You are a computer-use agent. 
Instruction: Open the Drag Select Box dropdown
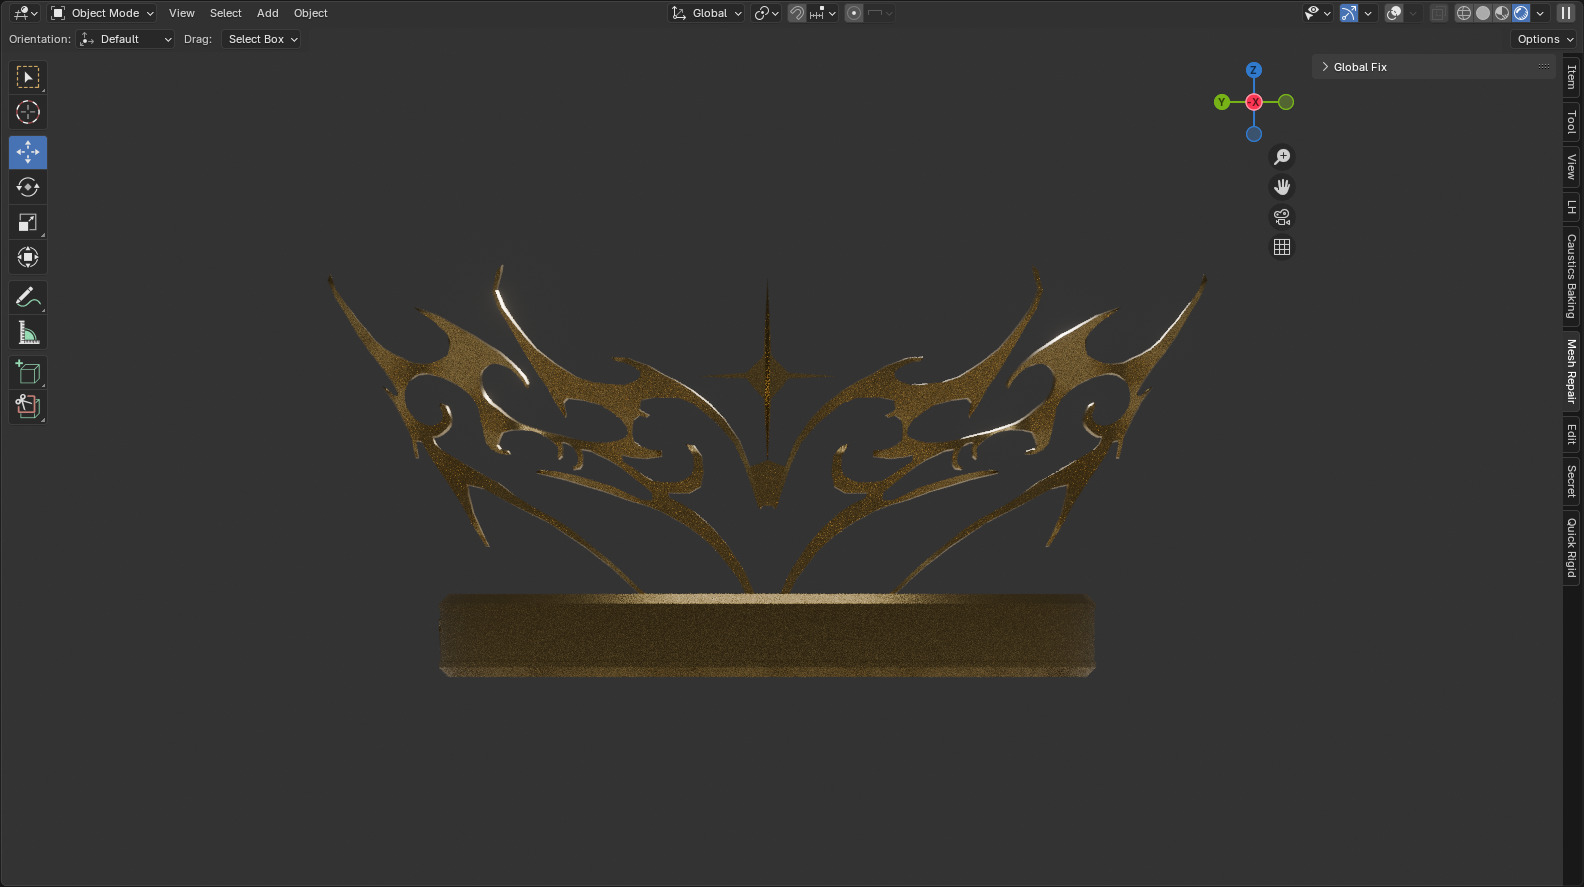click(261, 39)
